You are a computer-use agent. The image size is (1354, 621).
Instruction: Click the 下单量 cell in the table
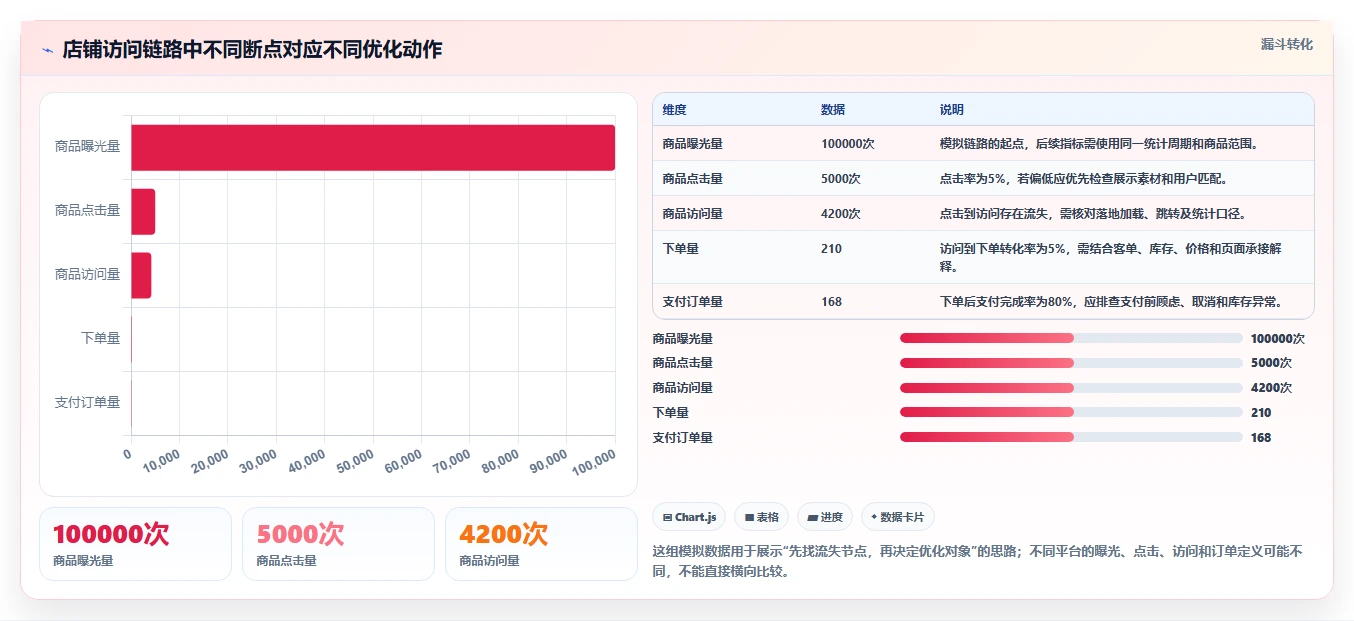pyautogui.click(x=680, y=249)
